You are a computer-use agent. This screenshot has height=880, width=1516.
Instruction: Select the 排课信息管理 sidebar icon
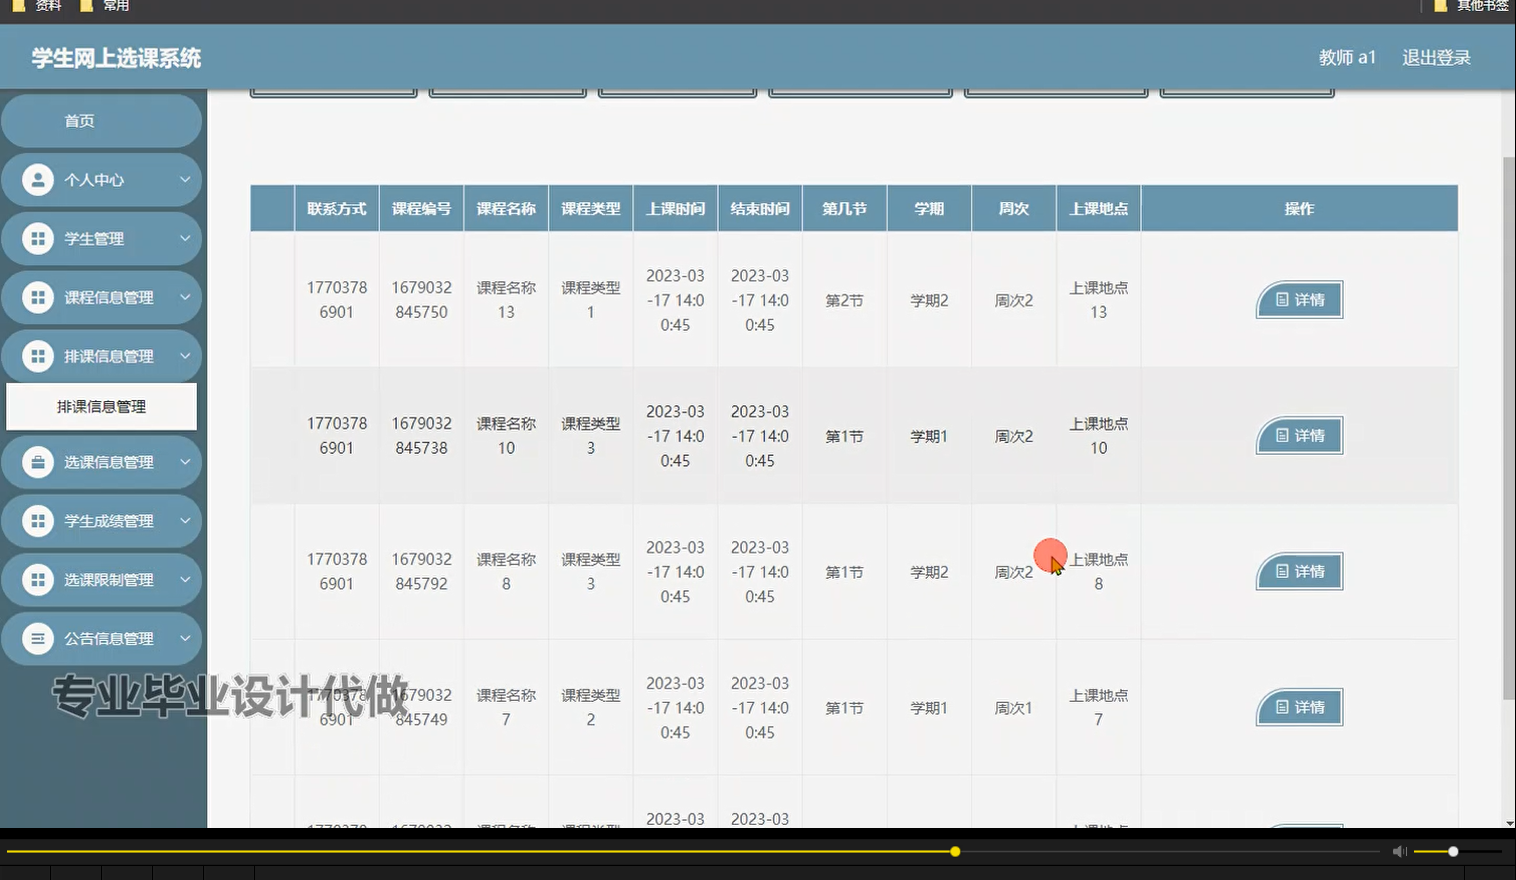point(38,355)
